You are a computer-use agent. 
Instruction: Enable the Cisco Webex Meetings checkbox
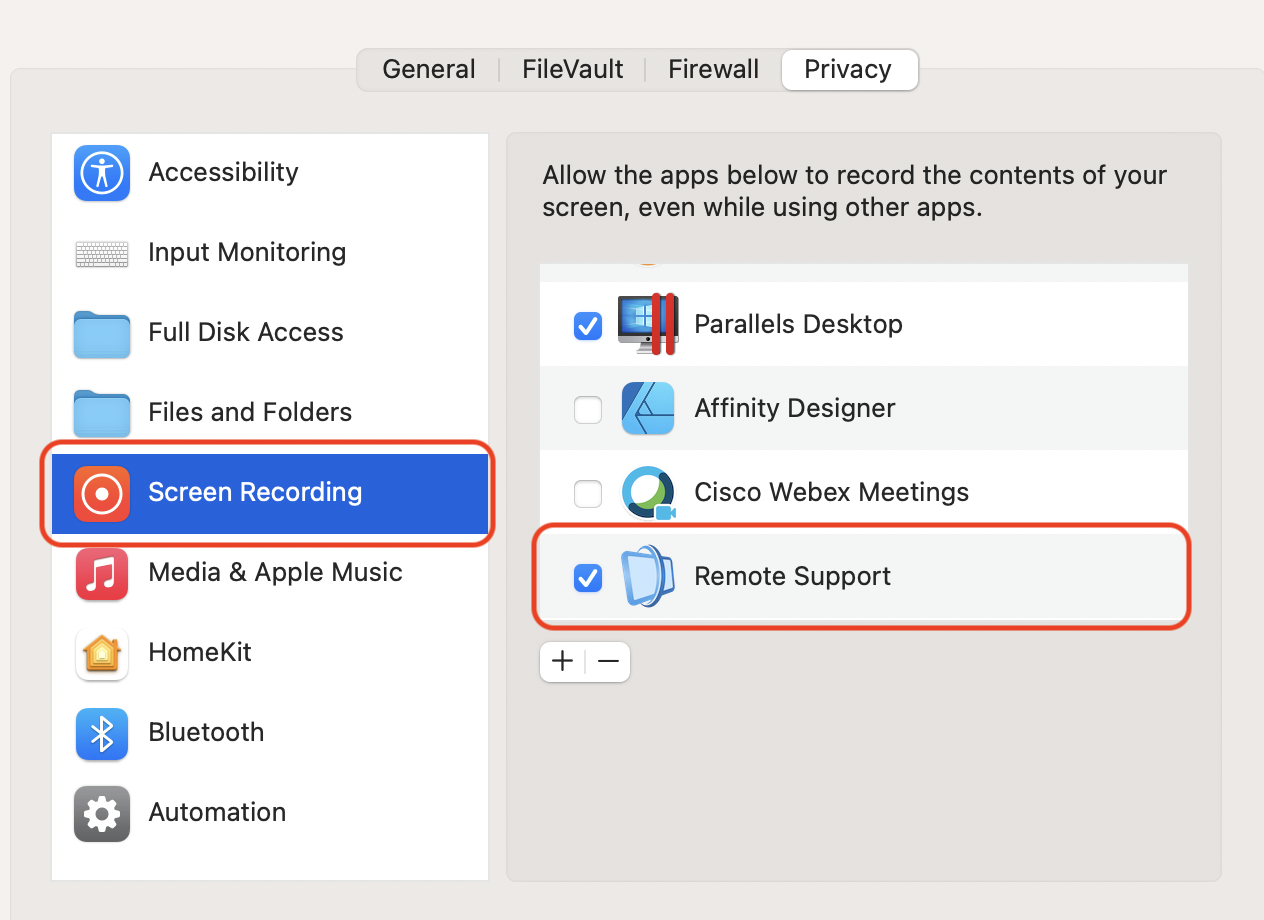click(588, 494)
